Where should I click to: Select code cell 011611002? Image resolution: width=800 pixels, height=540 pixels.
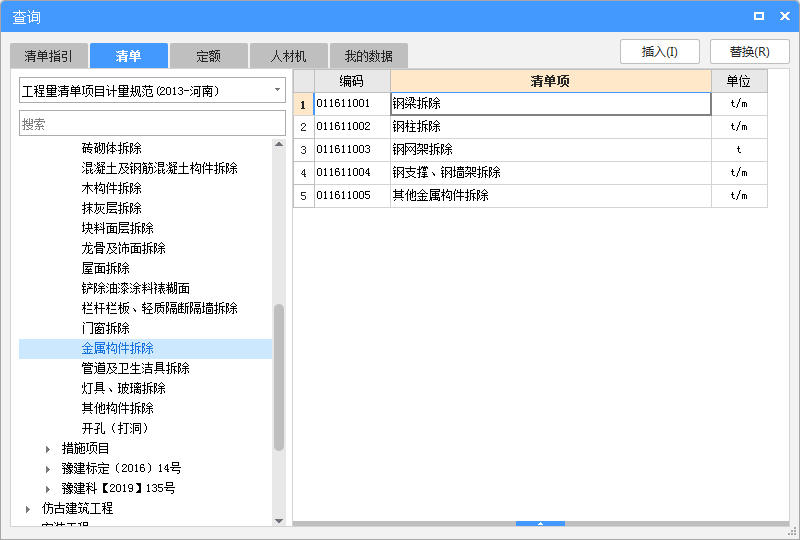[352, 127]
